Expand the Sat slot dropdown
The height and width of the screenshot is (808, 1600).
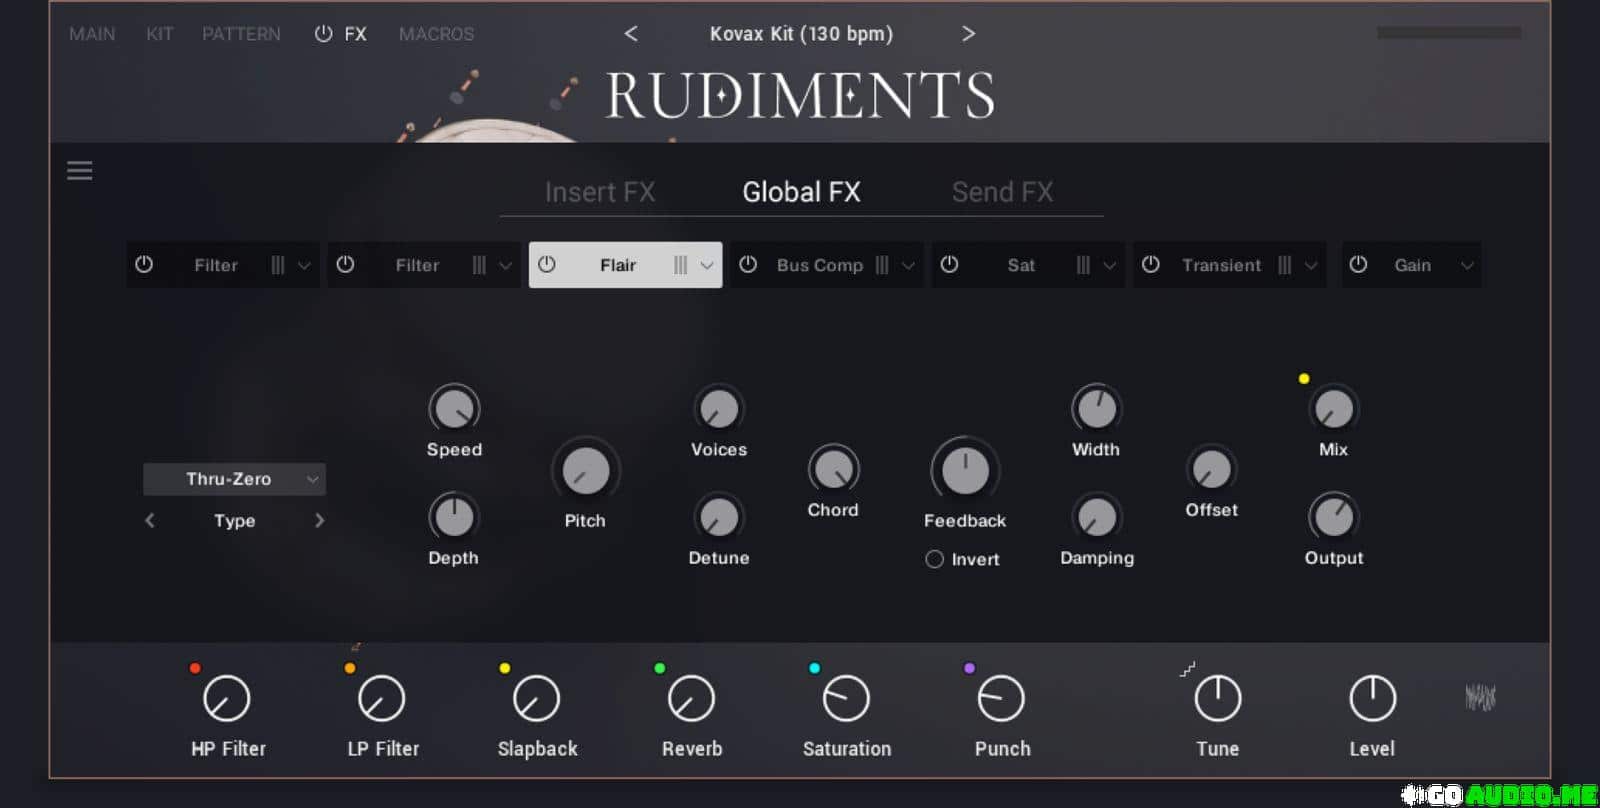(1110, 266)
